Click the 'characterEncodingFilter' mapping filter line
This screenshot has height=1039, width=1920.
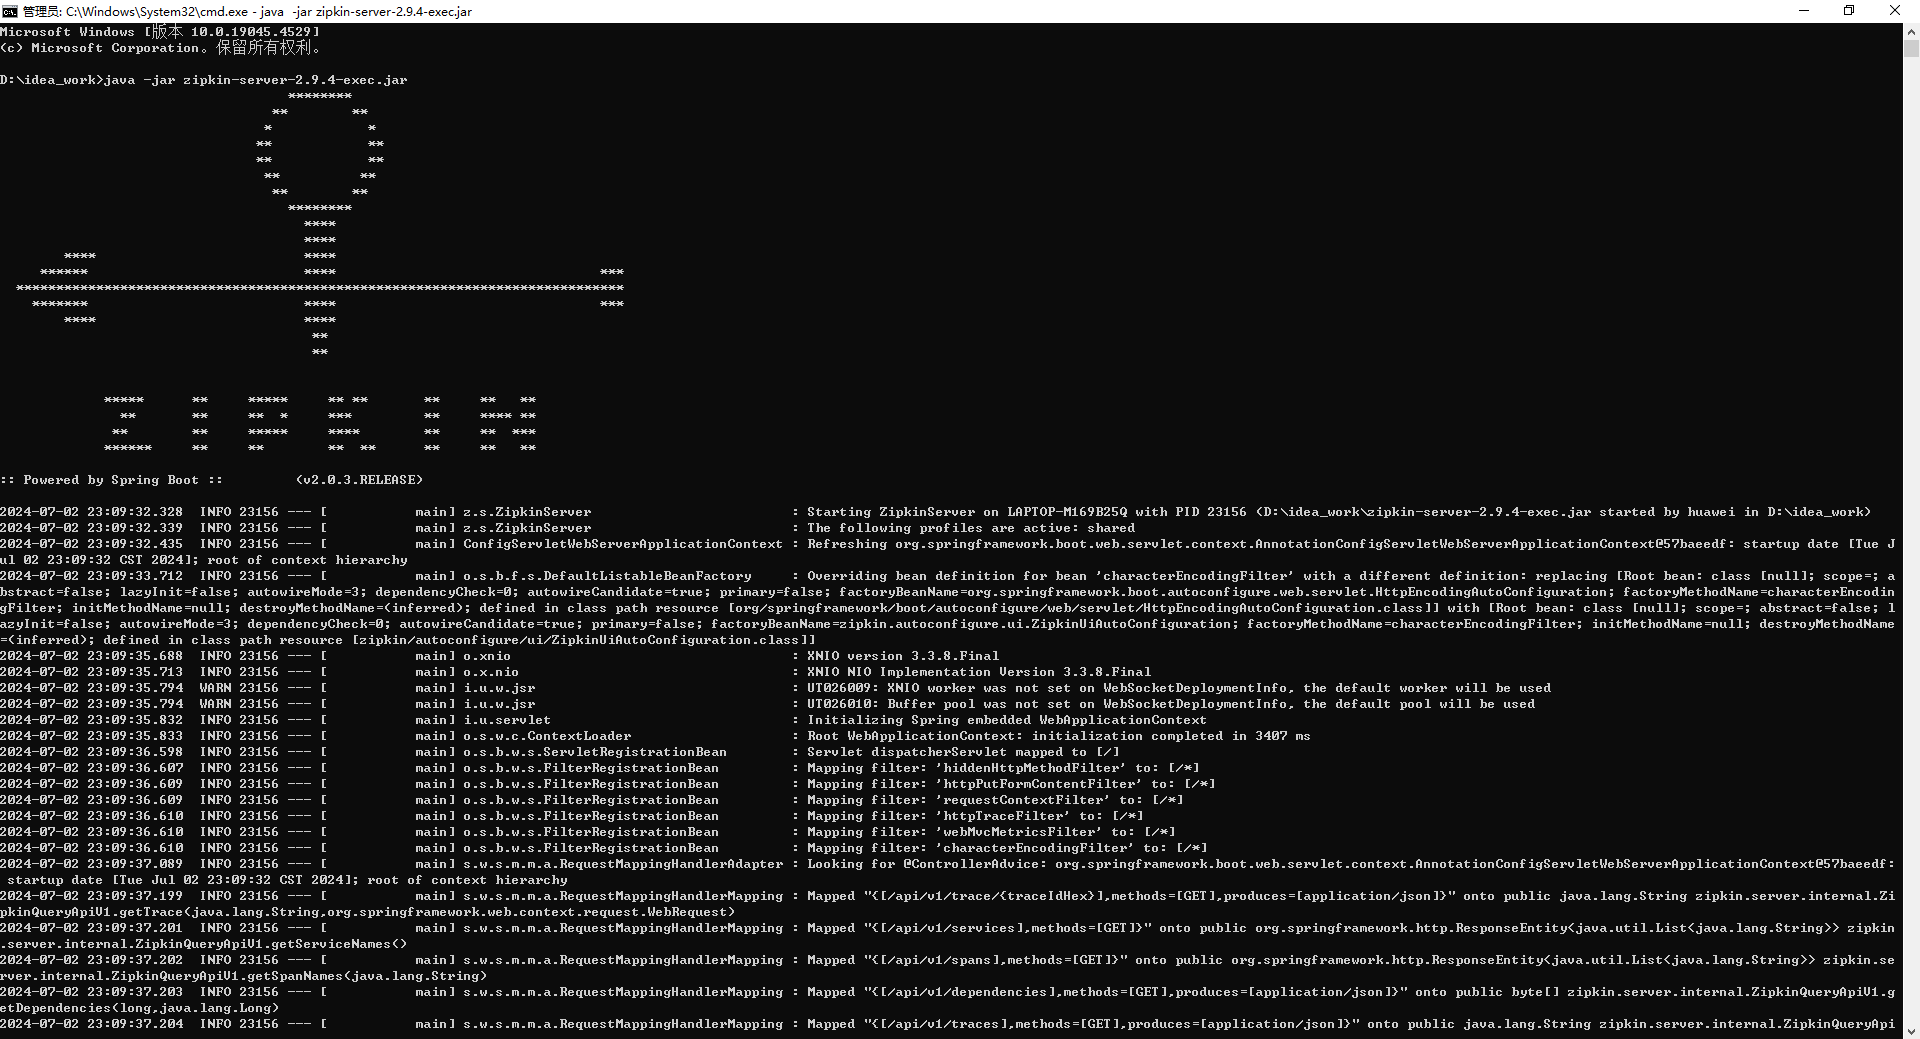pos(1007,848)
